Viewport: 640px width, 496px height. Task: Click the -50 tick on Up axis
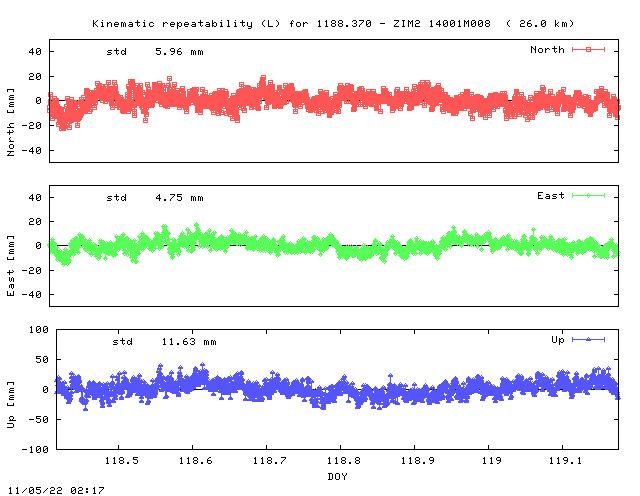(38, 420)
